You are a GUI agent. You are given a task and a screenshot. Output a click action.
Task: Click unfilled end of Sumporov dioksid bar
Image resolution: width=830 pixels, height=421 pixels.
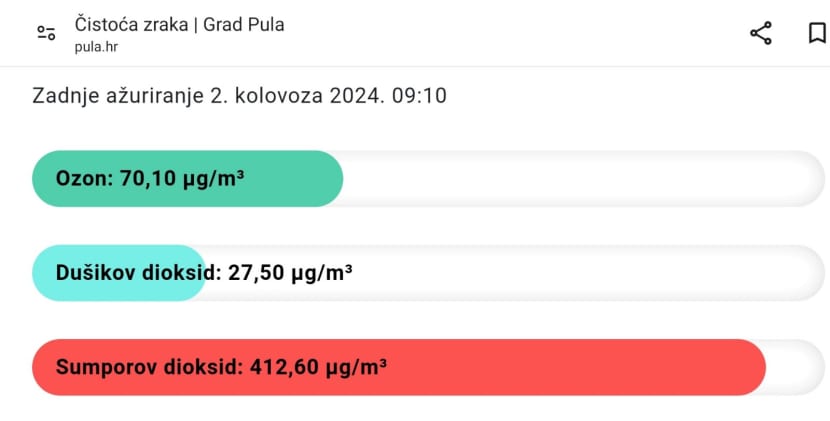point(796,367)
